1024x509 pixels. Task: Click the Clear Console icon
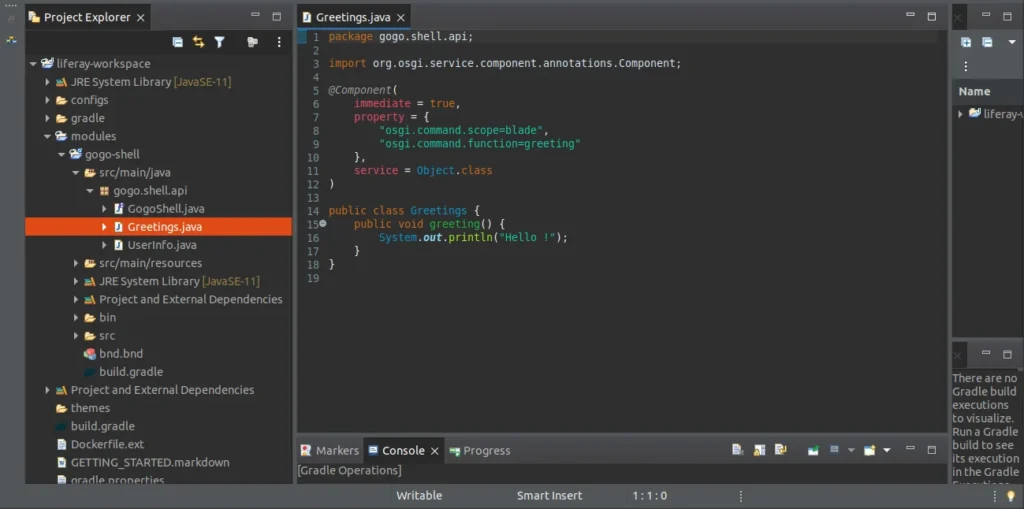point(737,450)
